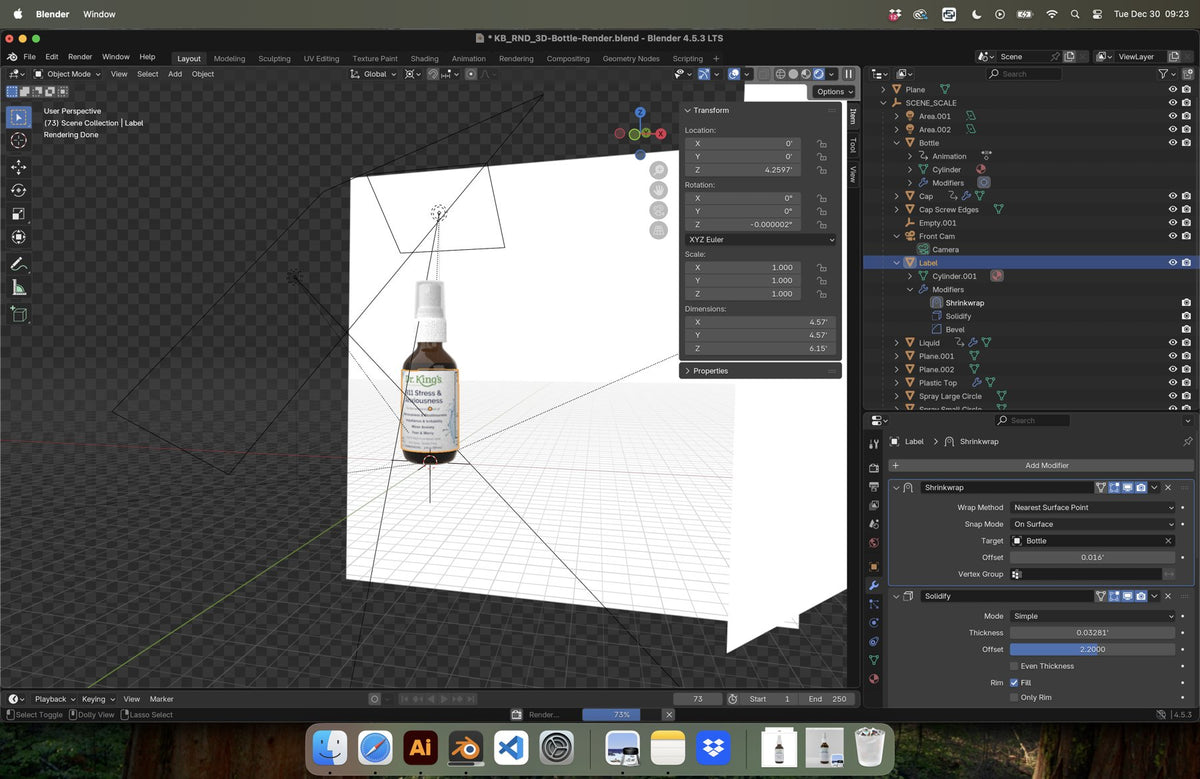1200x779 pixels.
Task: Open the Wrap Method dropdown
Action: [1093, 508]
